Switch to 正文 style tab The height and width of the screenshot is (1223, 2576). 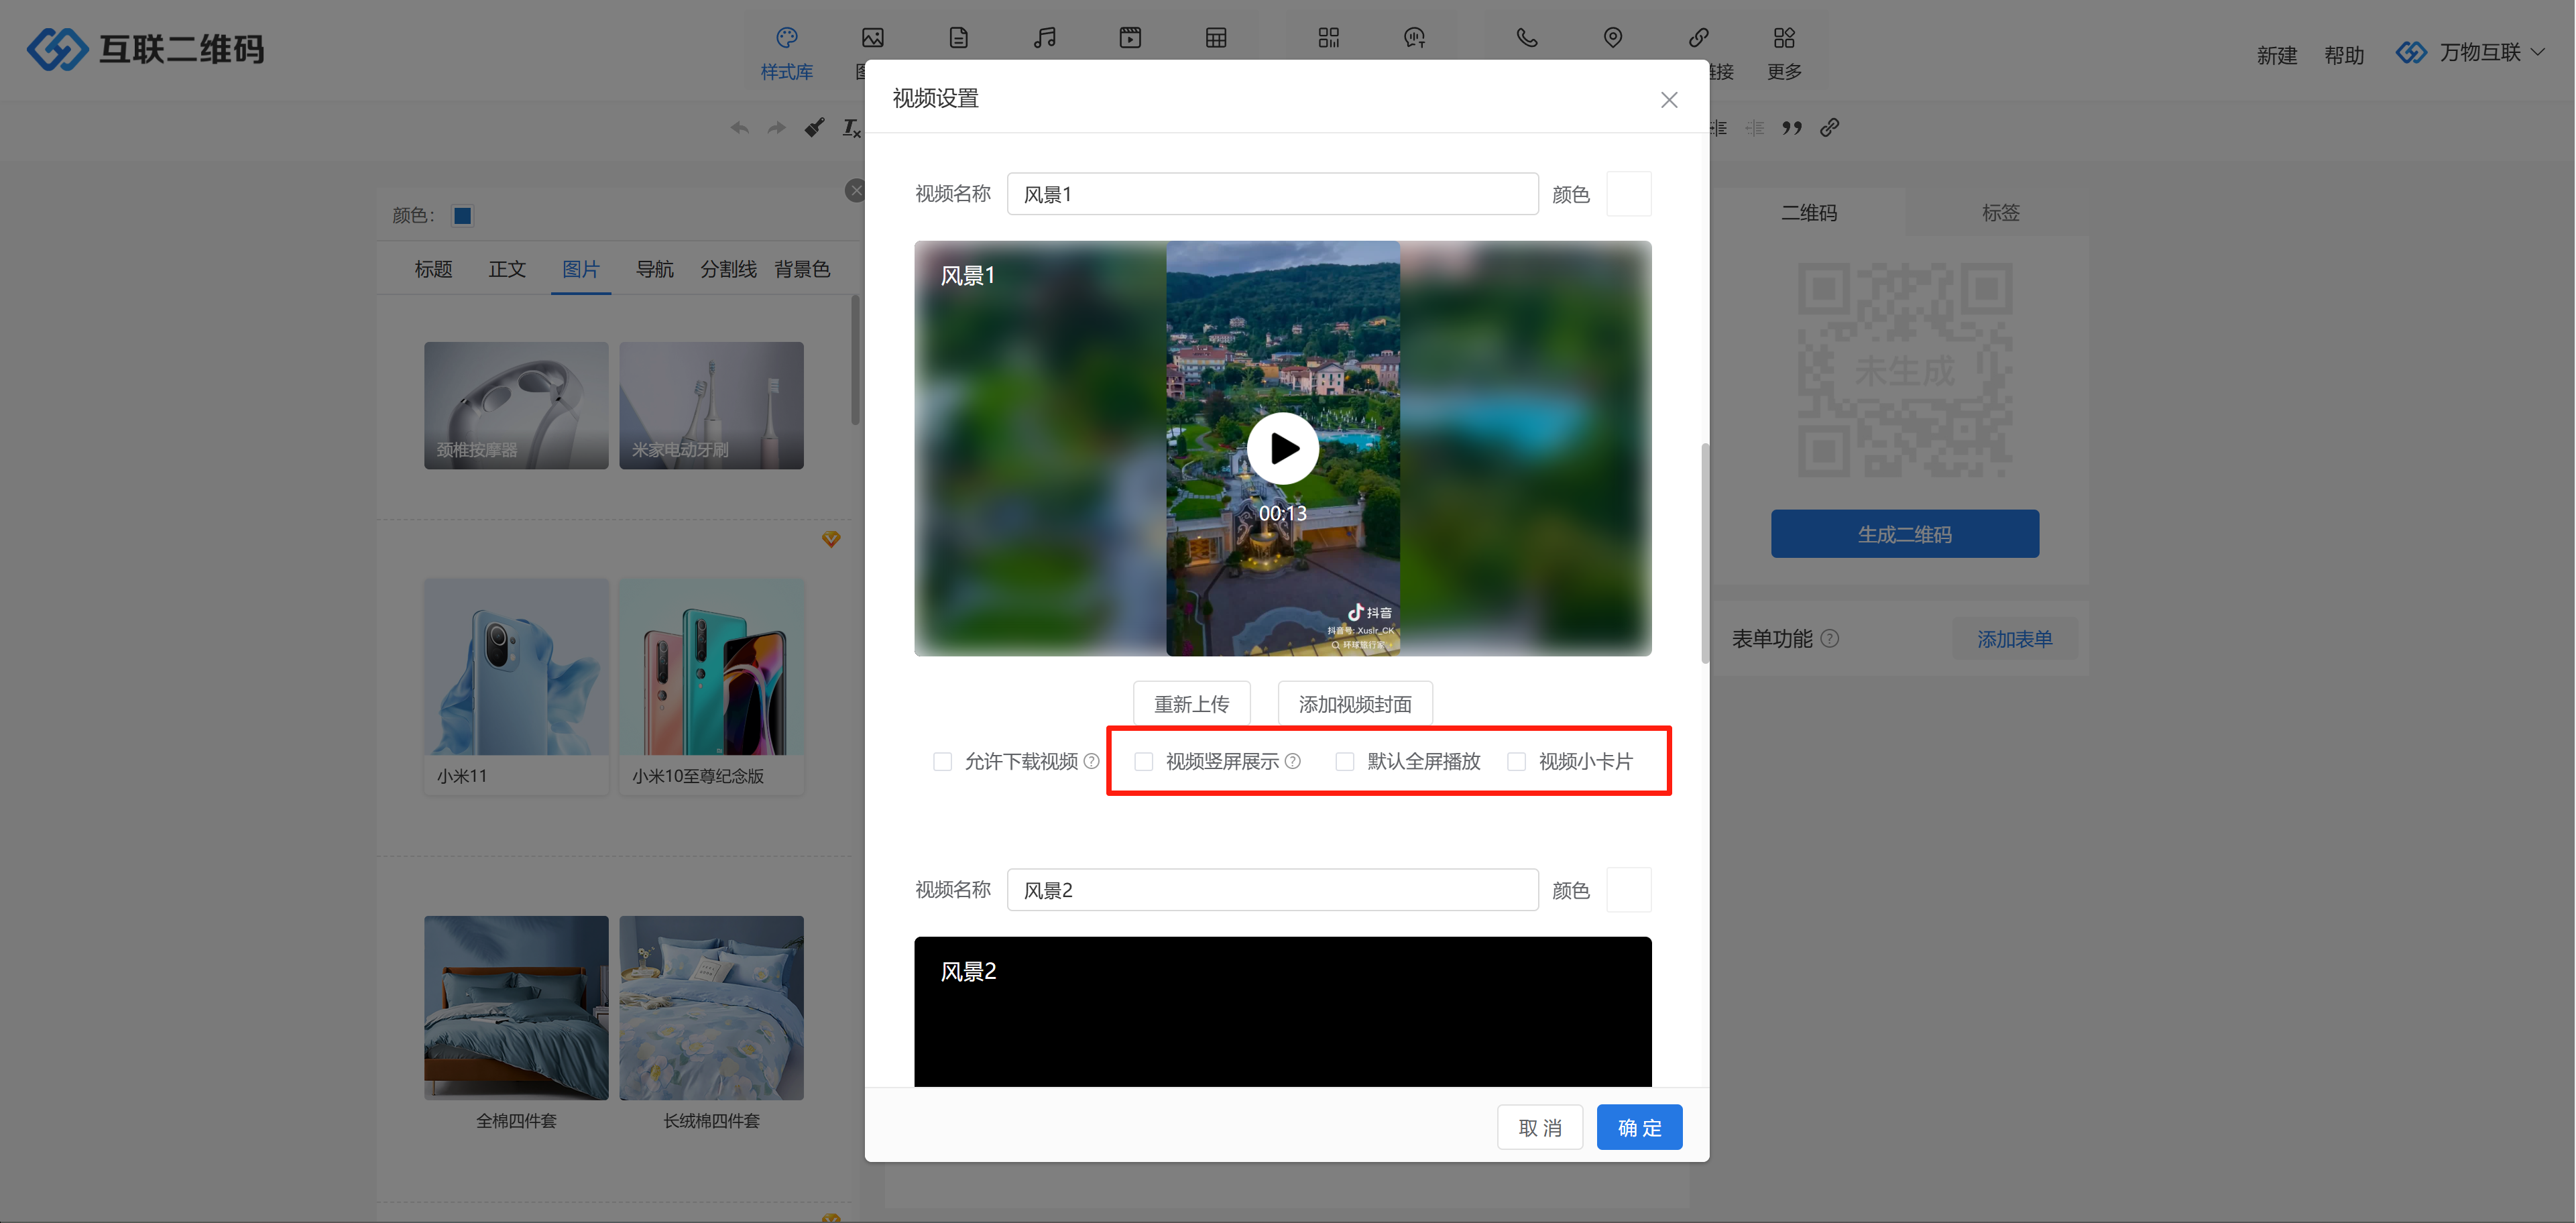pos(507,269)
